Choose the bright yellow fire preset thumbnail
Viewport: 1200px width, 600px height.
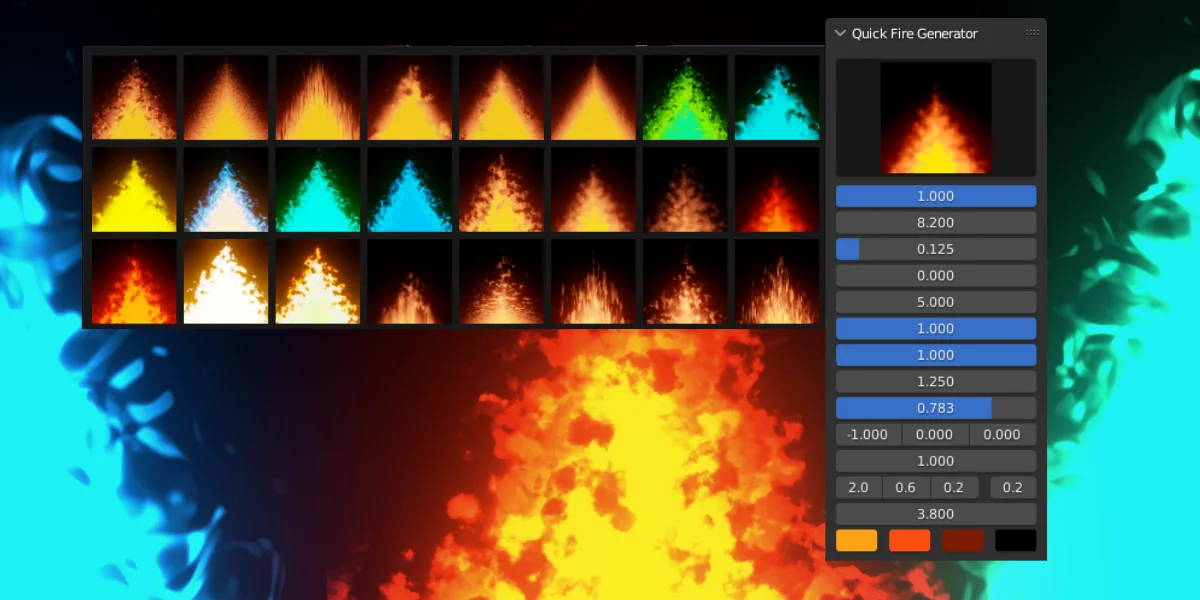point(134,190)
